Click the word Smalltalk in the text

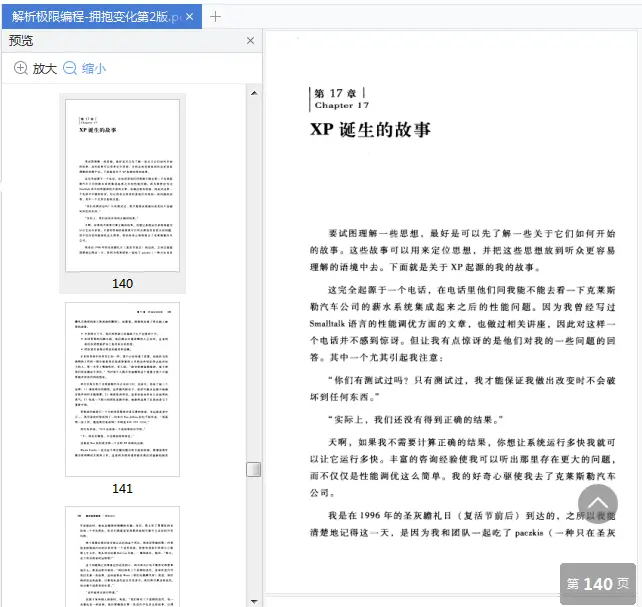tap(327, 324)
